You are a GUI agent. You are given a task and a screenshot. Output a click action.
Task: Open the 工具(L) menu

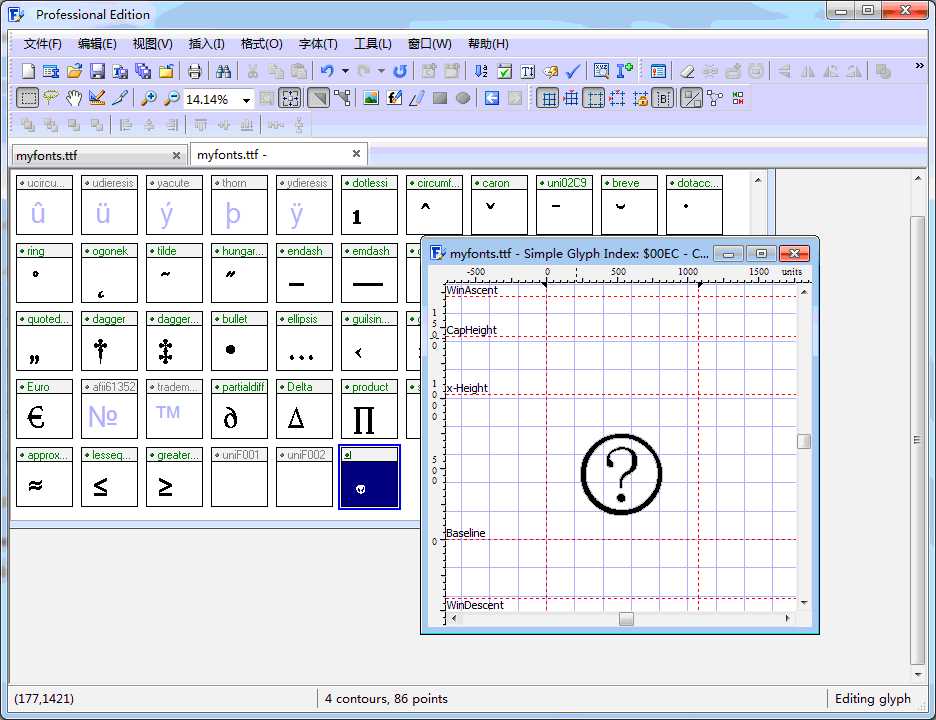(372, 44)
